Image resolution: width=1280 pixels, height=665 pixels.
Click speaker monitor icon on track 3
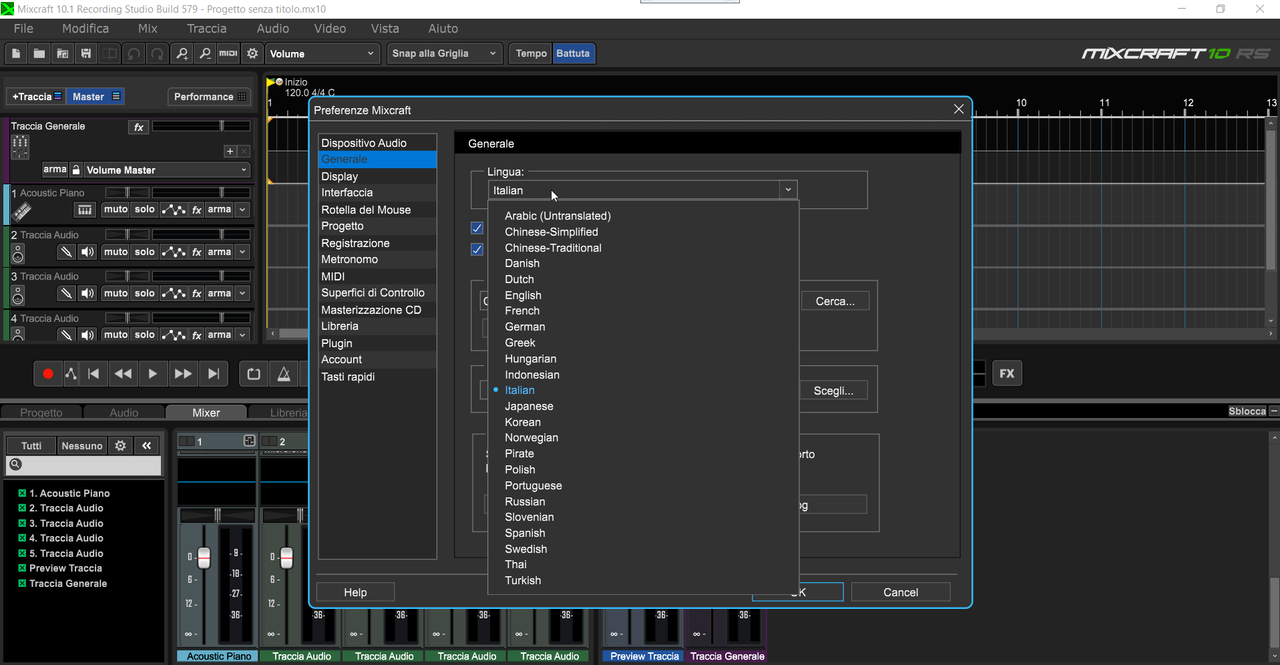[88, 293]
